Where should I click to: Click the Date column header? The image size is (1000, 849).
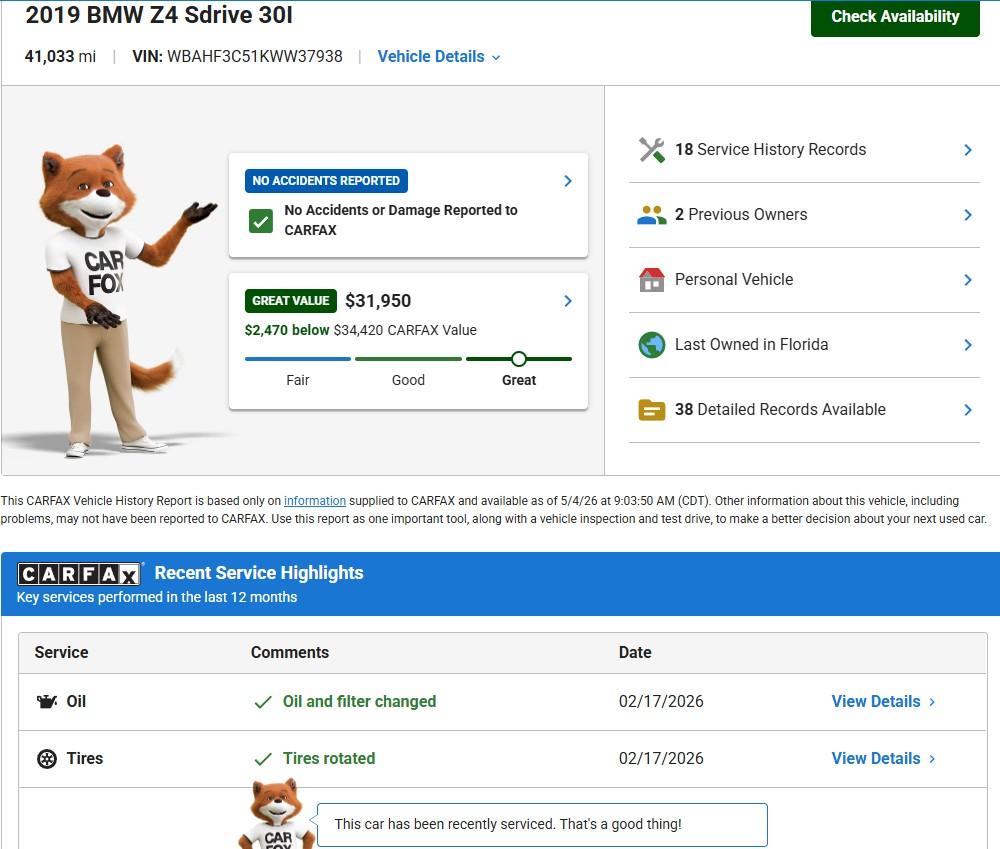[x=635, y=653]
